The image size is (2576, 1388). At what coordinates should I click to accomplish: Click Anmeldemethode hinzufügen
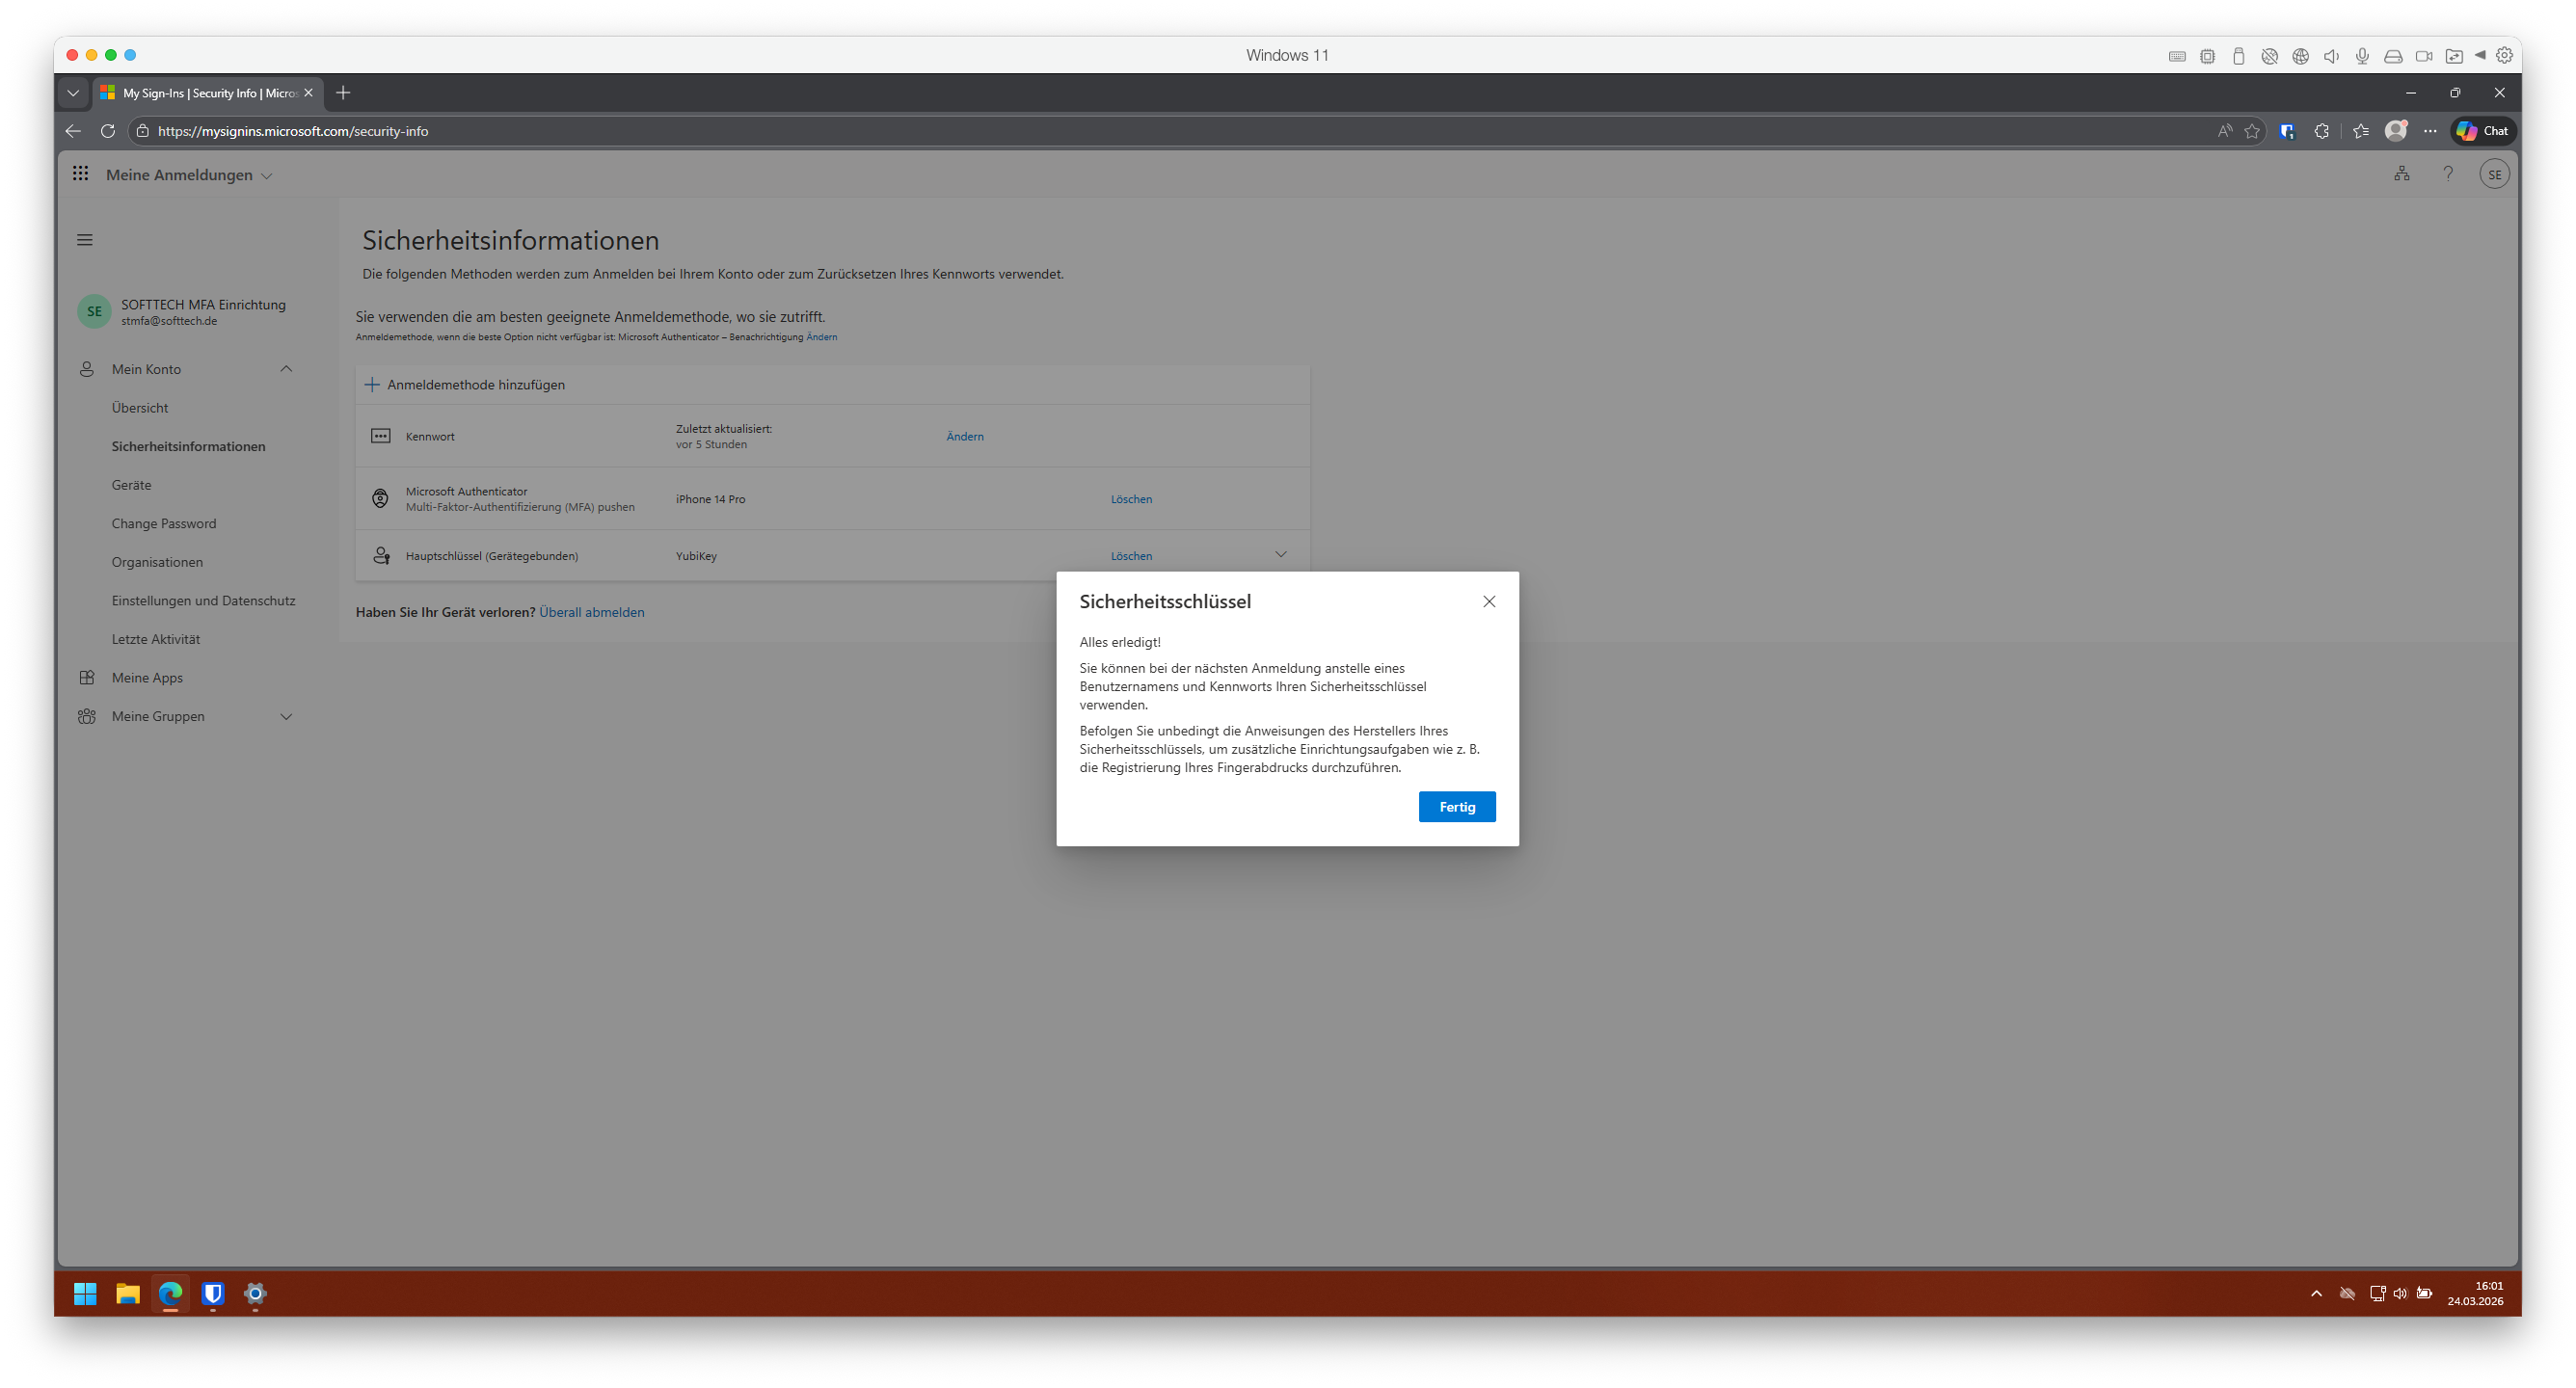click(x=465, y=385)
